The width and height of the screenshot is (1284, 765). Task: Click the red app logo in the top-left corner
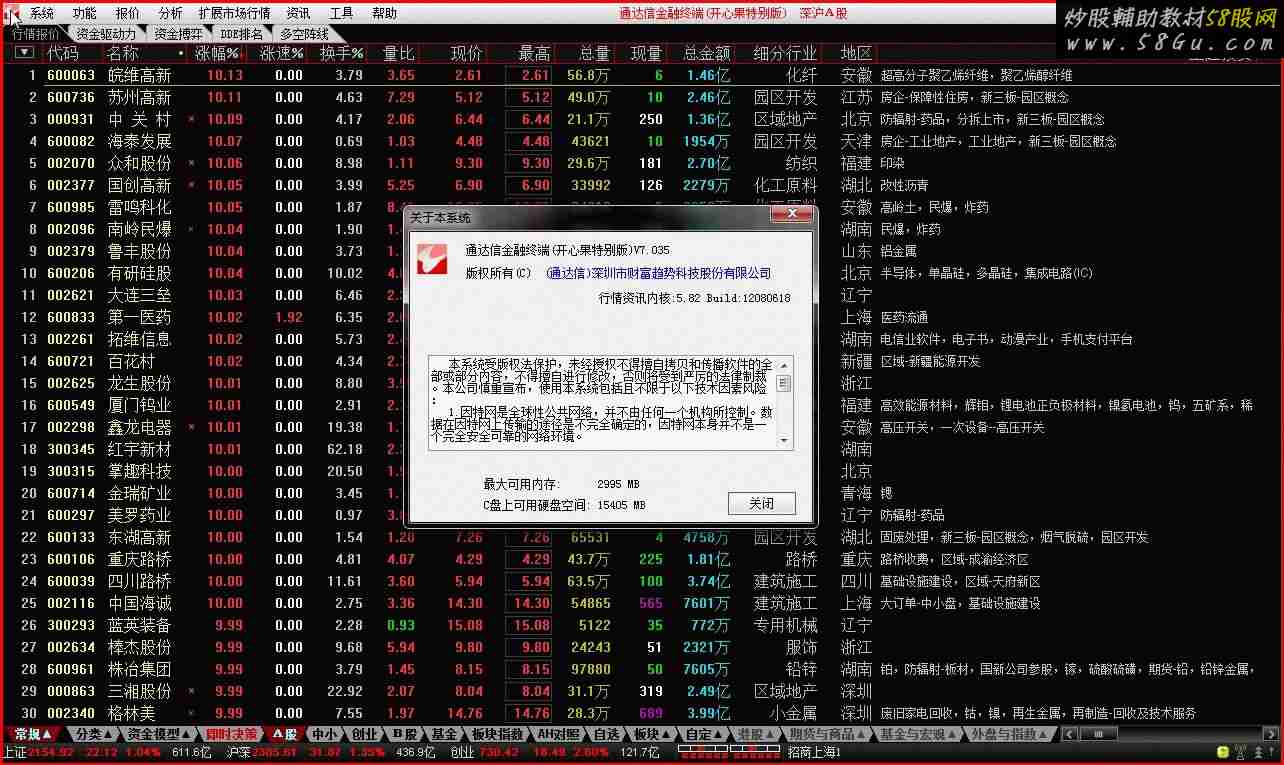tap(12, 13)
